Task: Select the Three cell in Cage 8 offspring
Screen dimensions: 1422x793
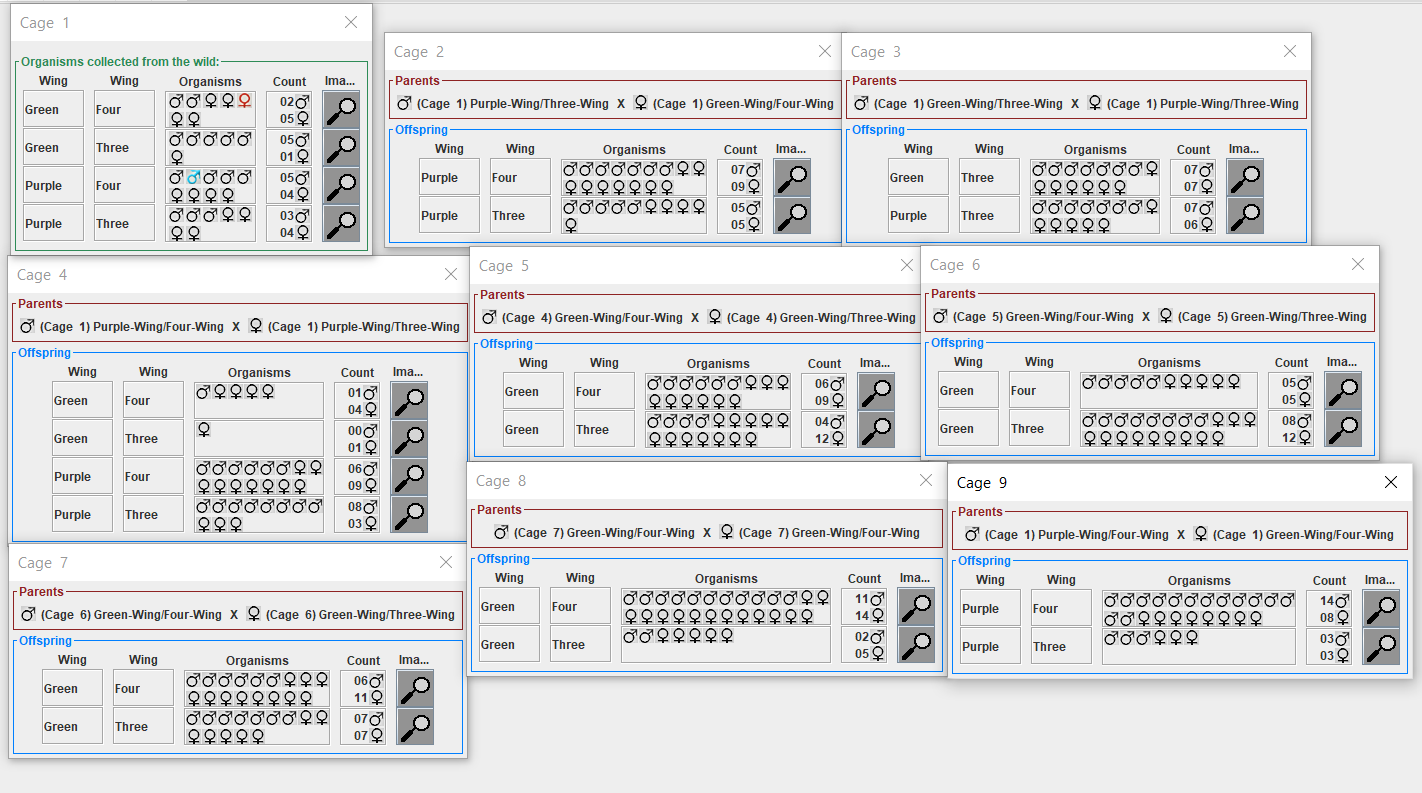Action: pos(580,644)
